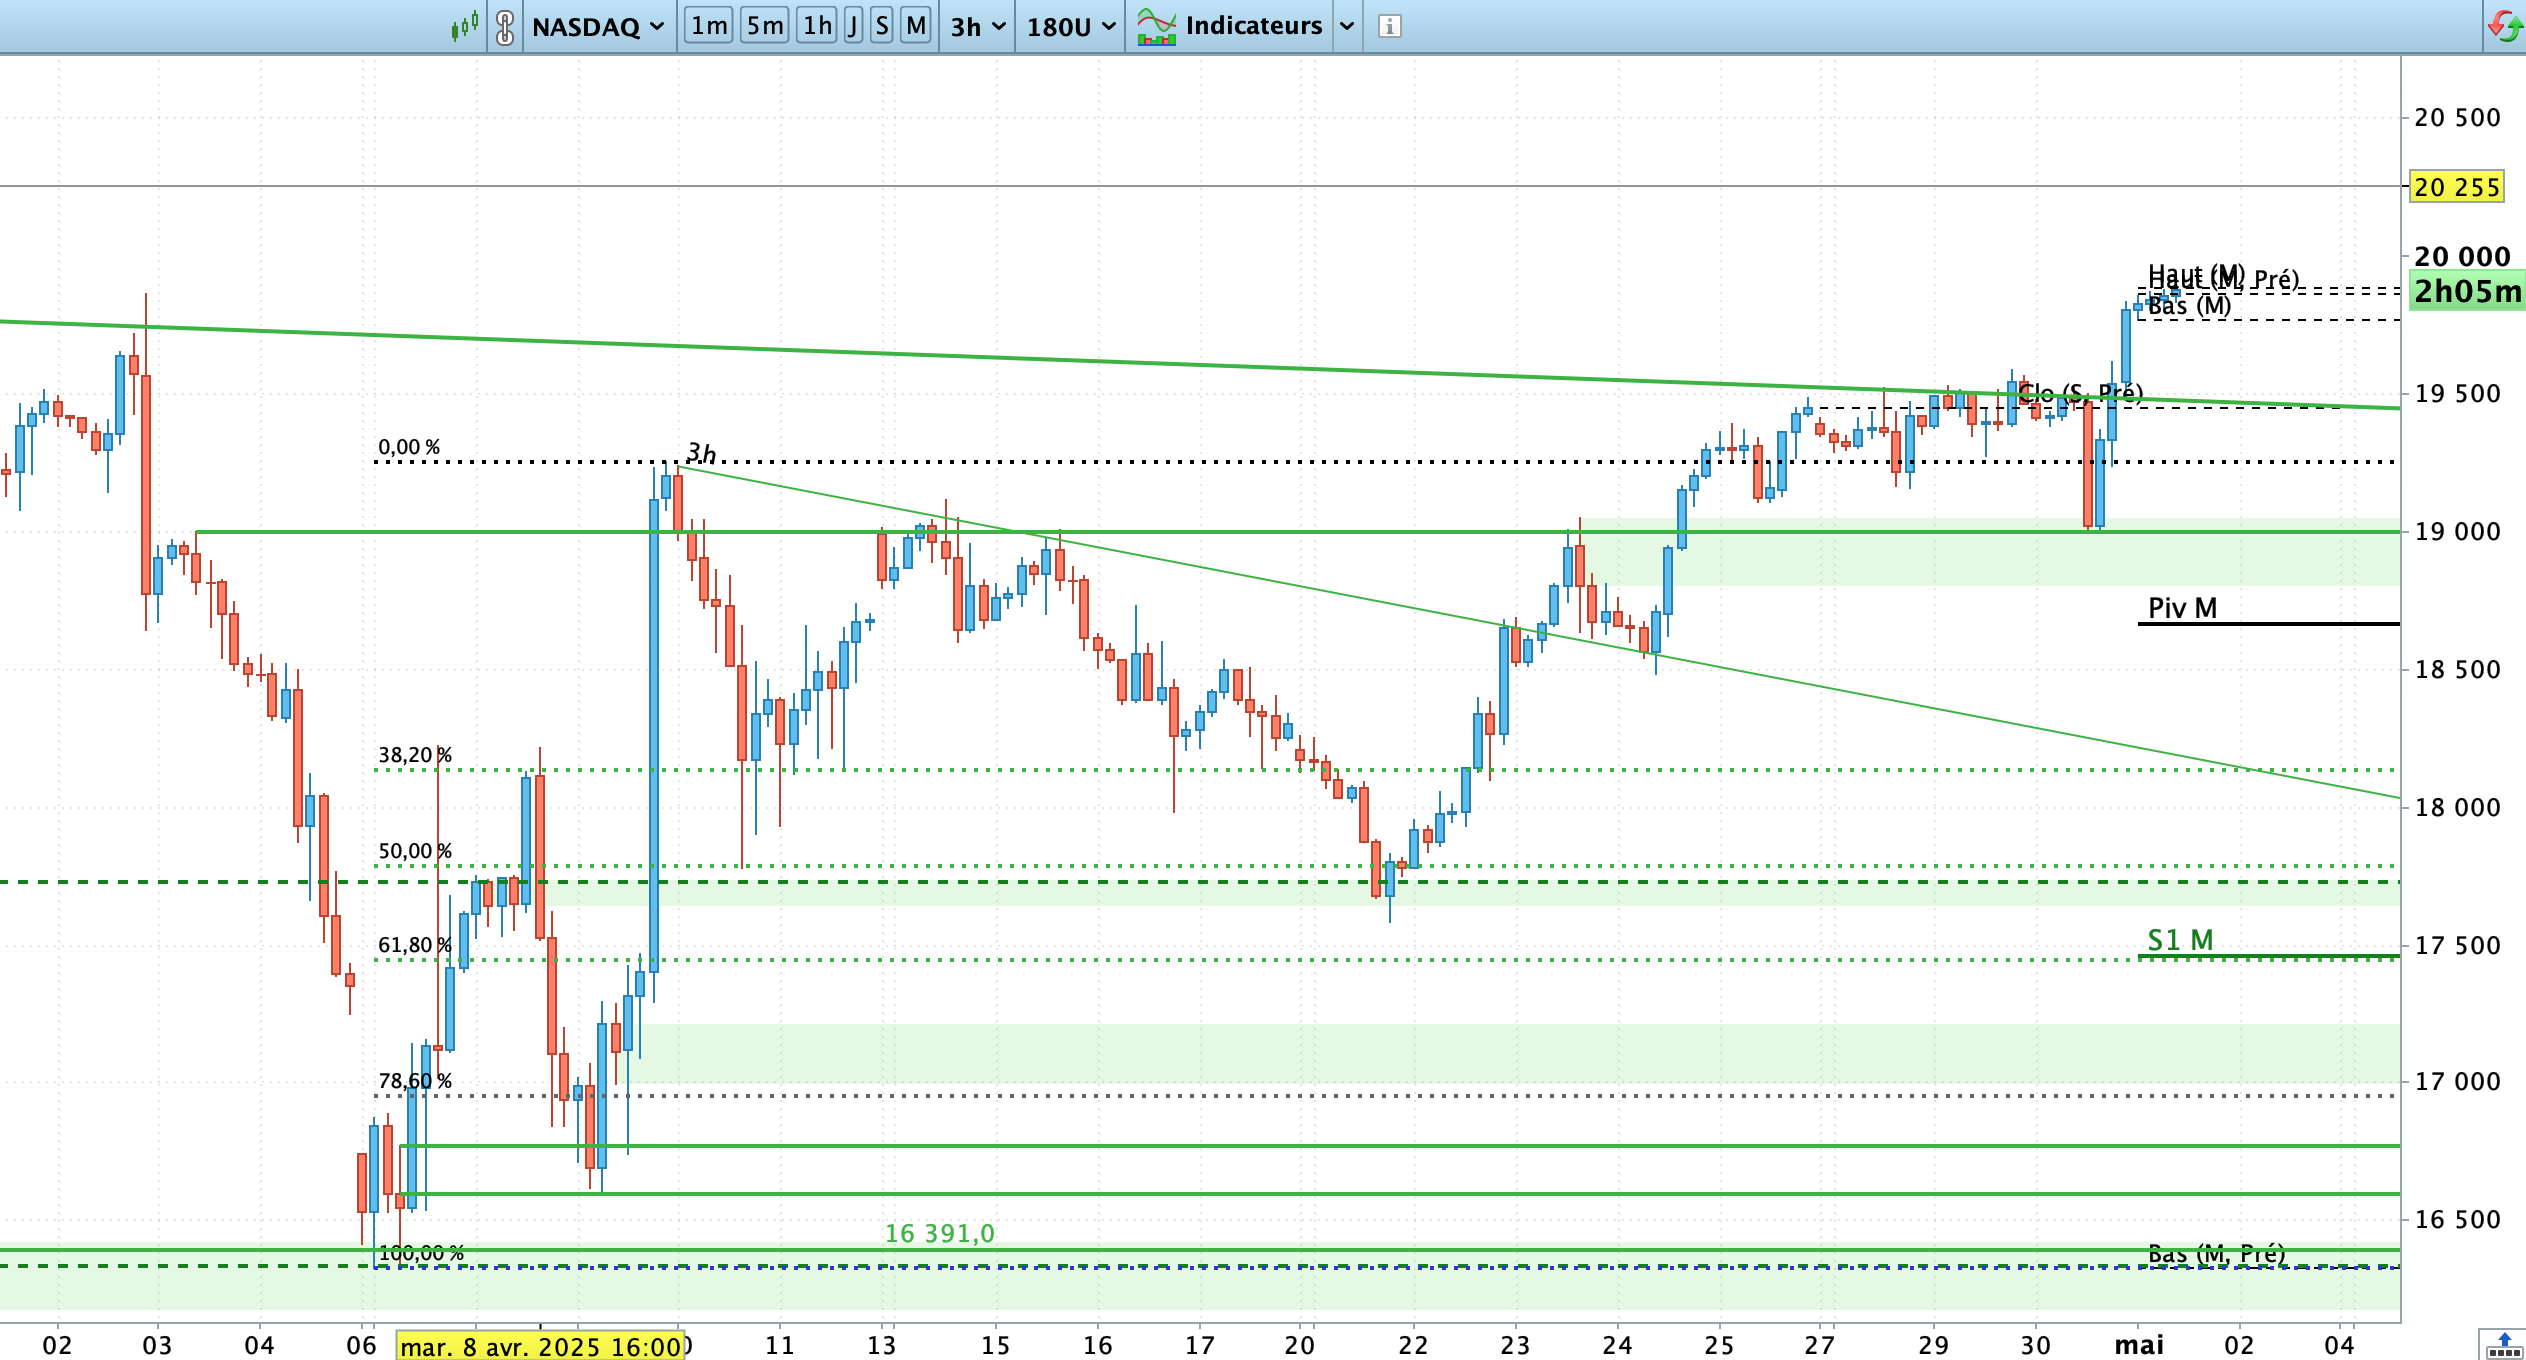This screenshot has width=2526, height=1360.
Task: Click the green 2h05m countdown label
Action: tap(2467, 291)
